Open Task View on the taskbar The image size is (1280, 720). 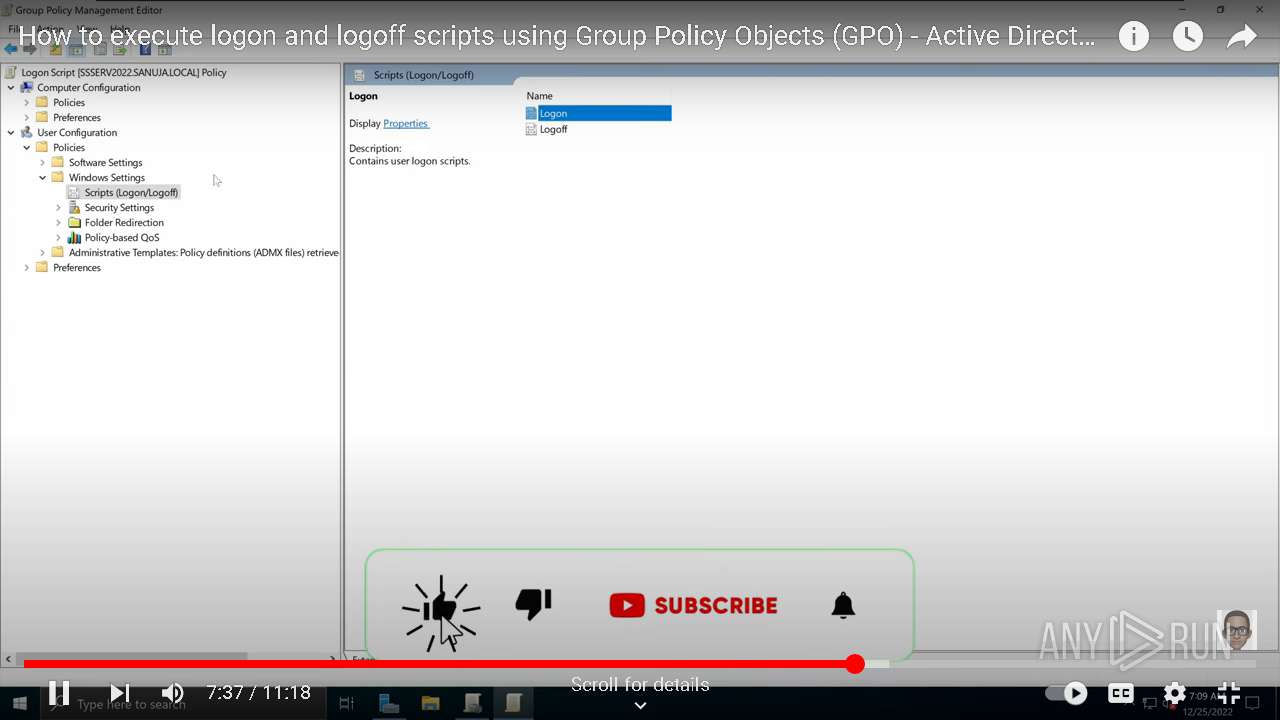346,704
